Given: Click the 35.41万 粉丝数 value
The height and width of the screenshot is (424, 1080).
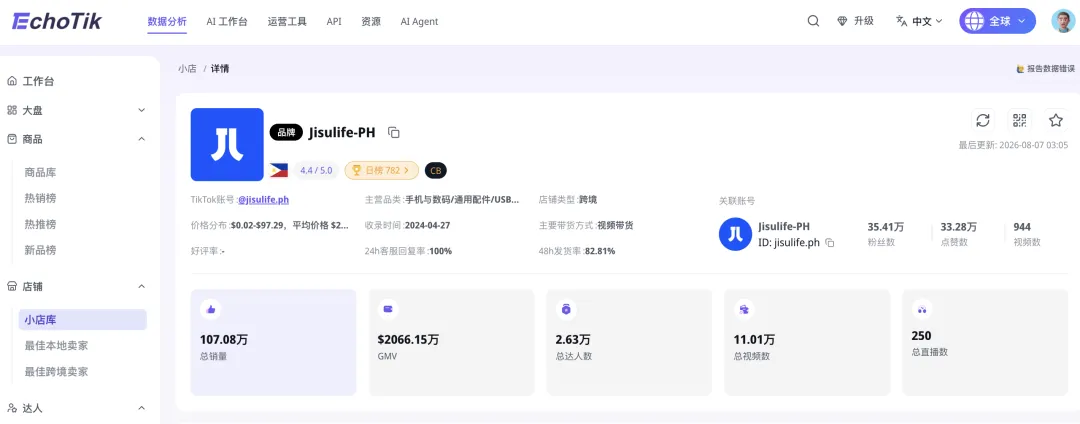Looking at the screenshot, I should pos(886,227).
